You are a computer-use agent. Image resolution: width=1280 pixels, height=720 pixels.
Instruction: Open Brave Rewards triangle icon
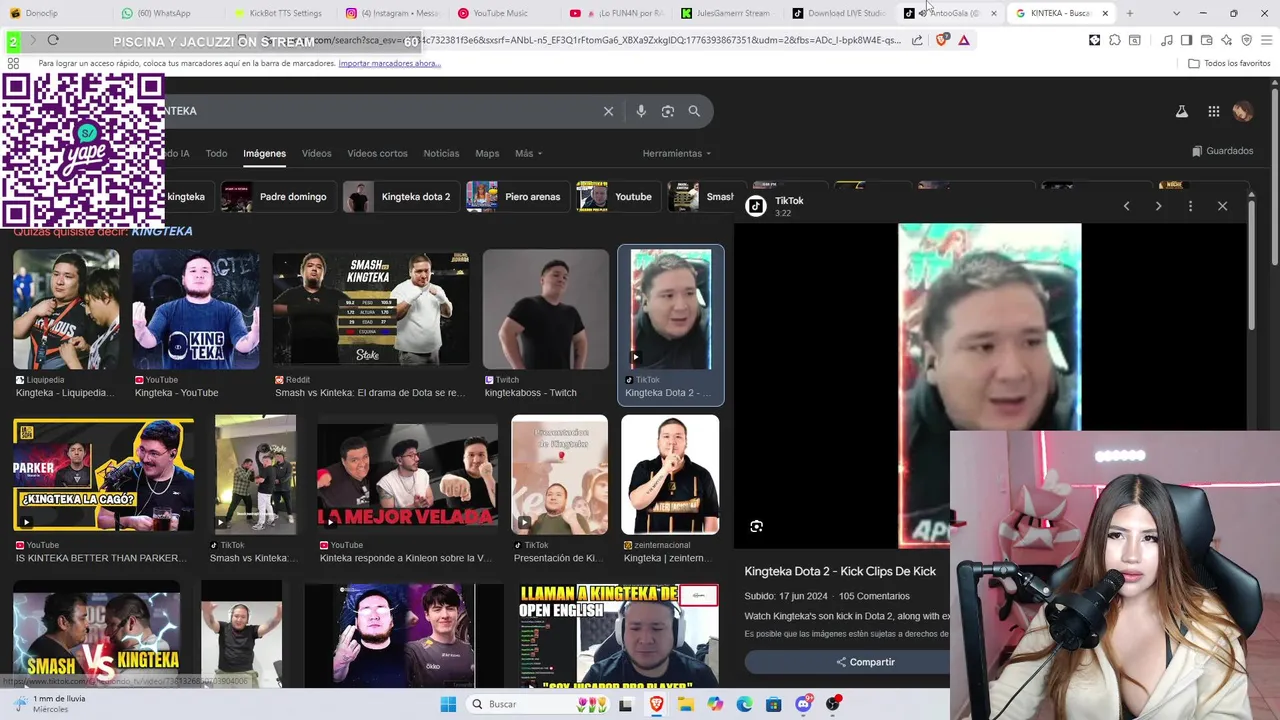[x=964, y=40]
